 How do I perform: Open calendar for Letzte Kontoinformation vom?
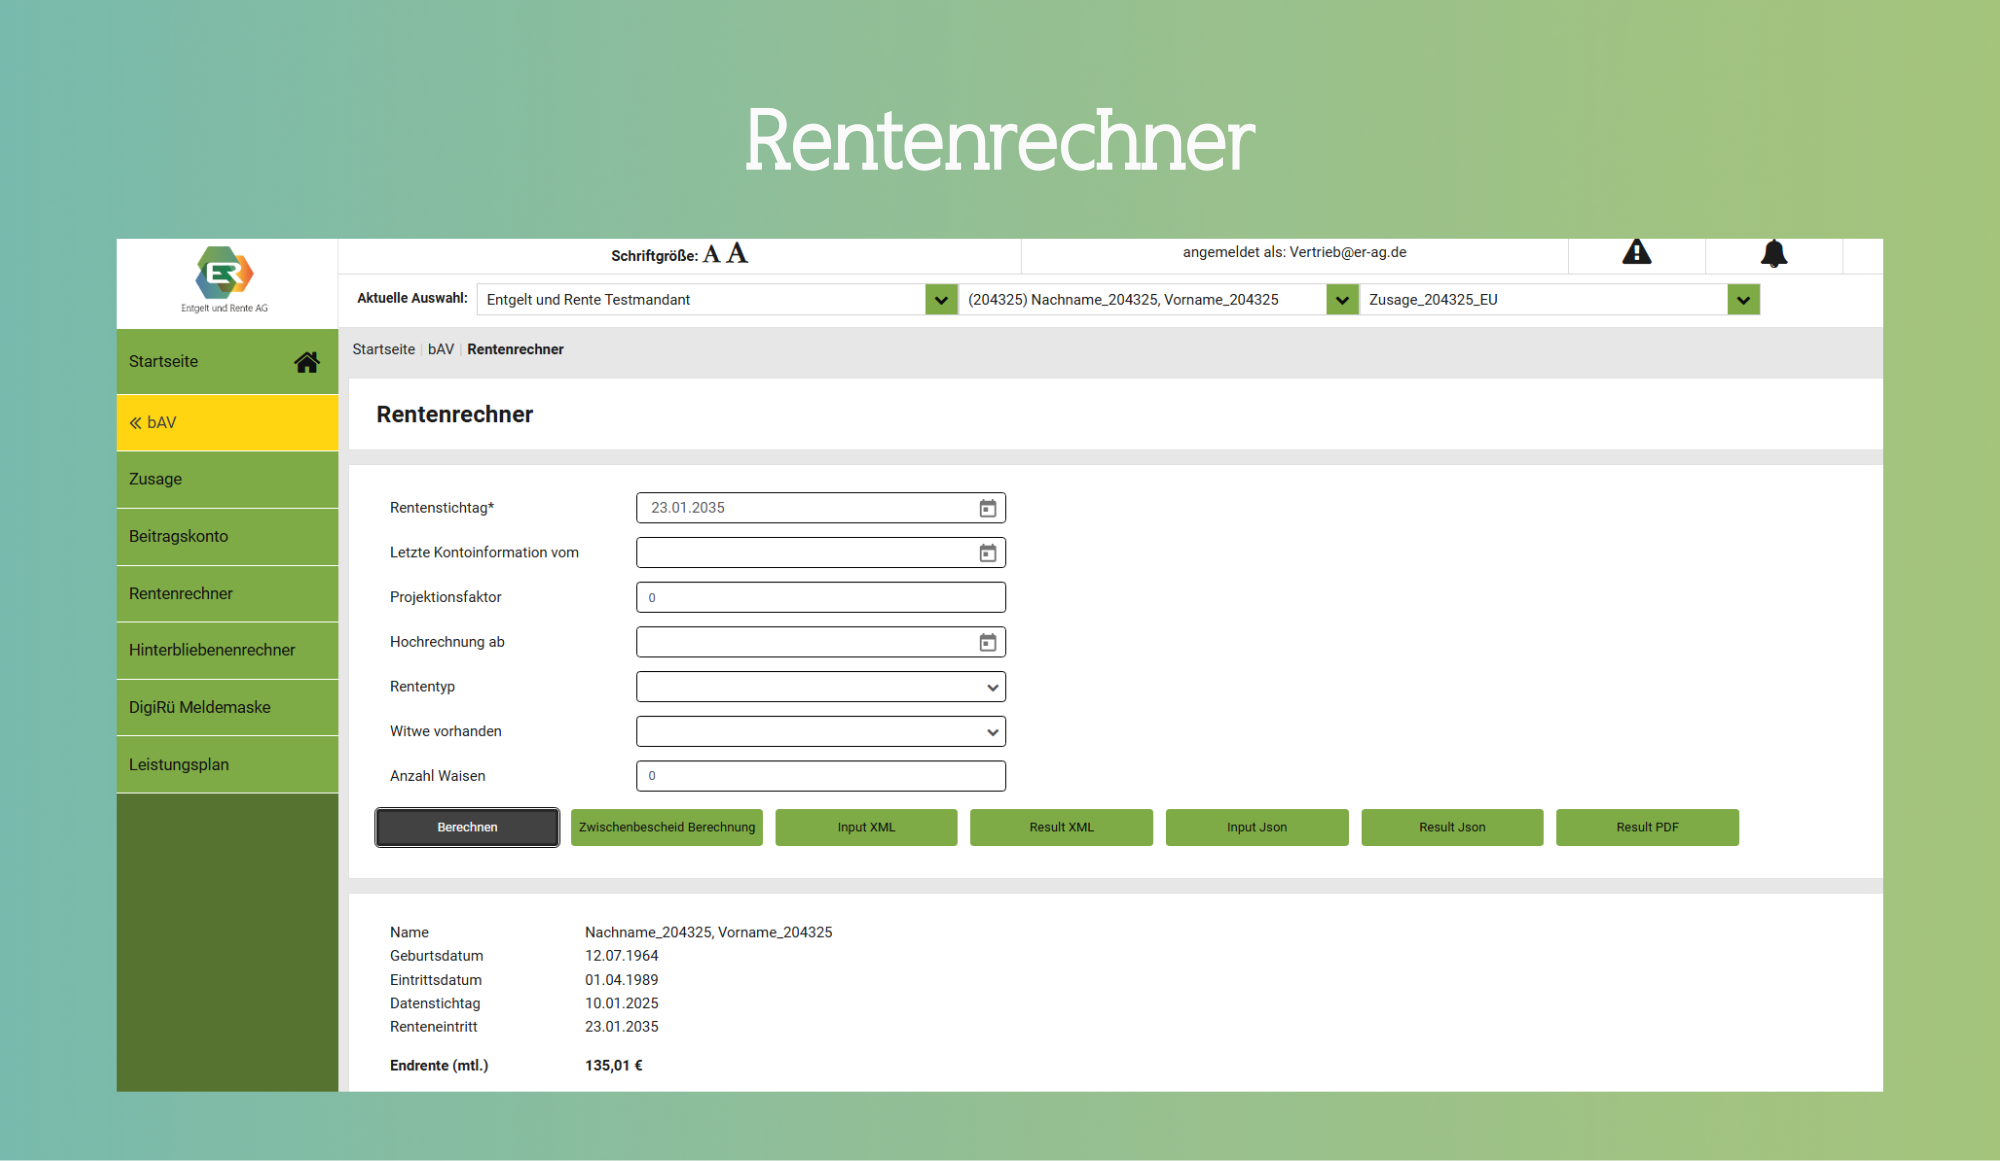coord(987,553)
